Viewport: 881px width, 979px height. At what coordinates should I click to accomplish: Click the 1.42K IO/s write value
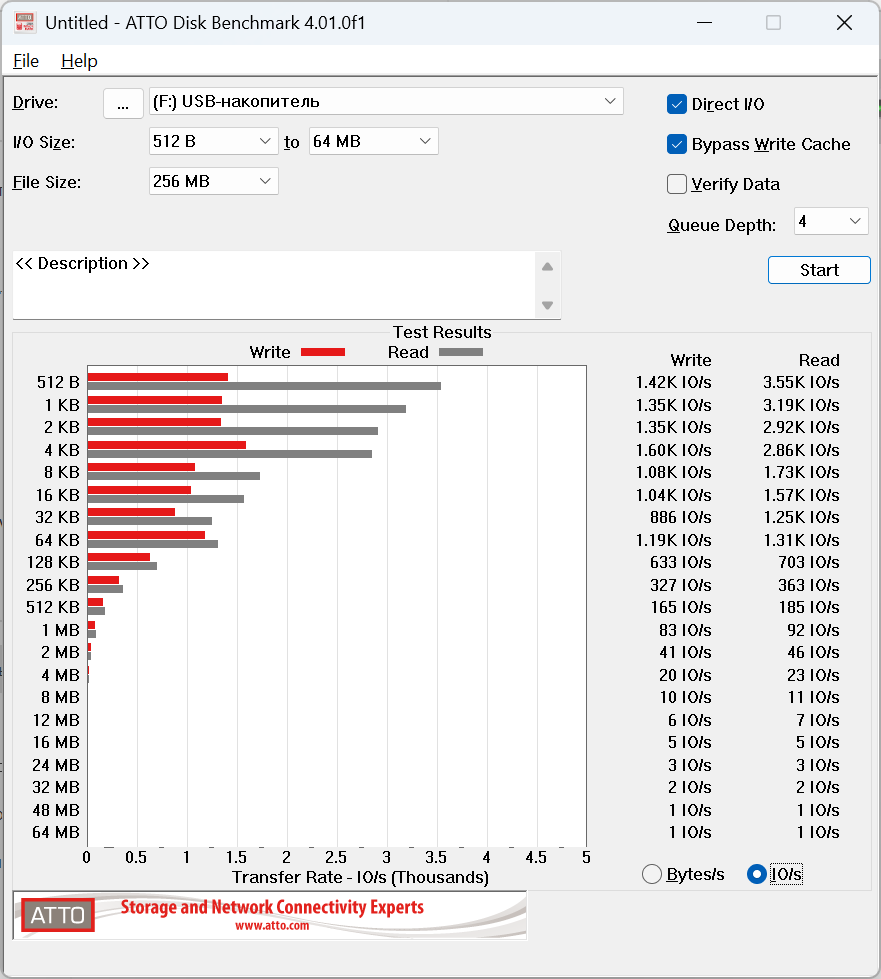click(674, 382)
